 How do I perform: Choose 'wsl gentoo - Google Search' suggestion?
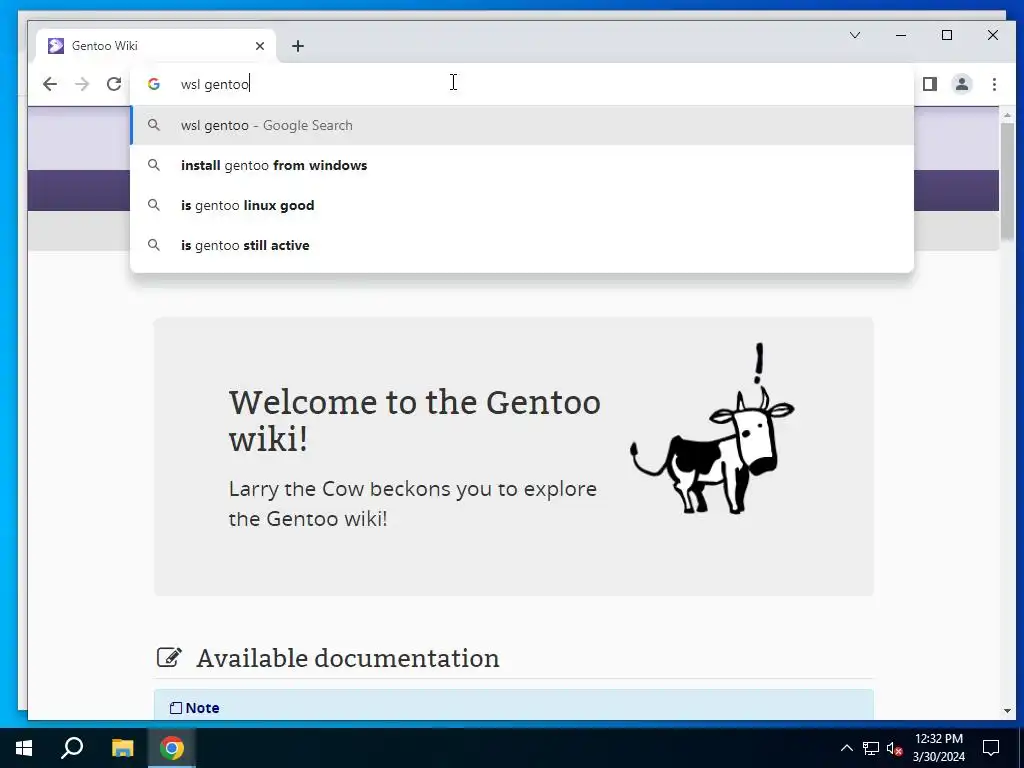pyautogui.click(x=522, y=125)
